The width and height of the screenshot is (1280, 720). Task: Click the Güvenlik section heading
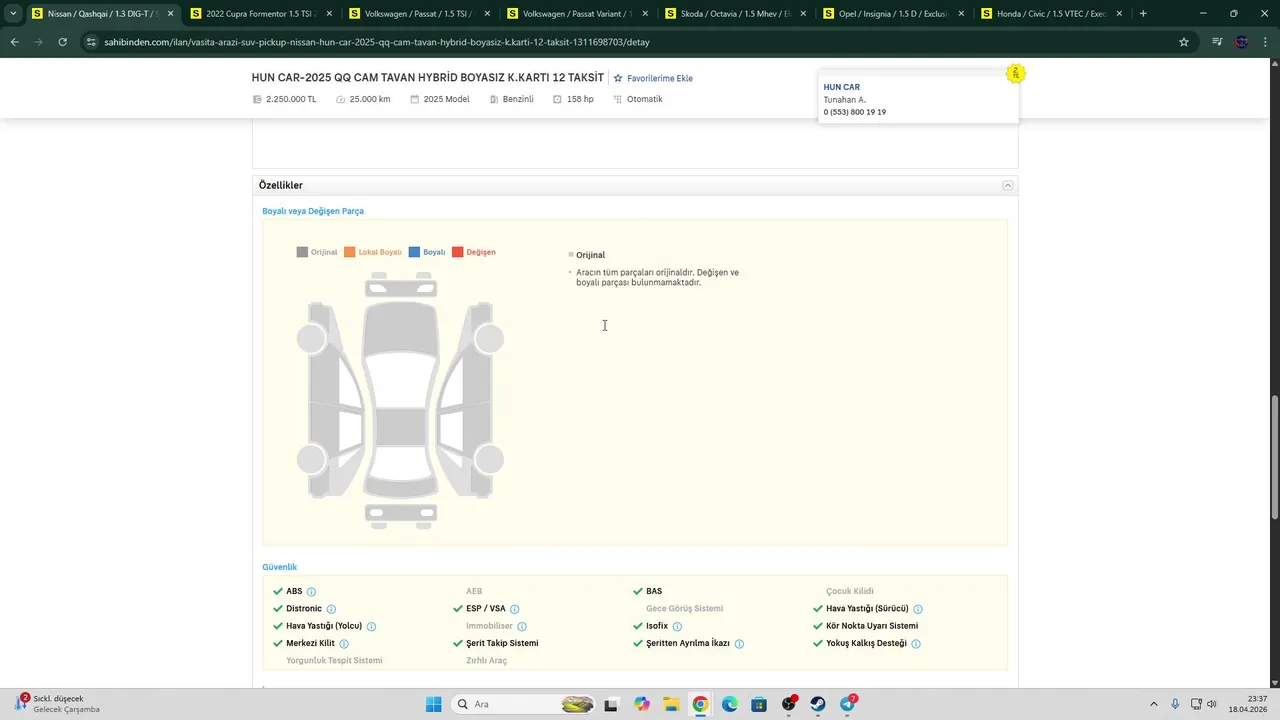point(279,567)
